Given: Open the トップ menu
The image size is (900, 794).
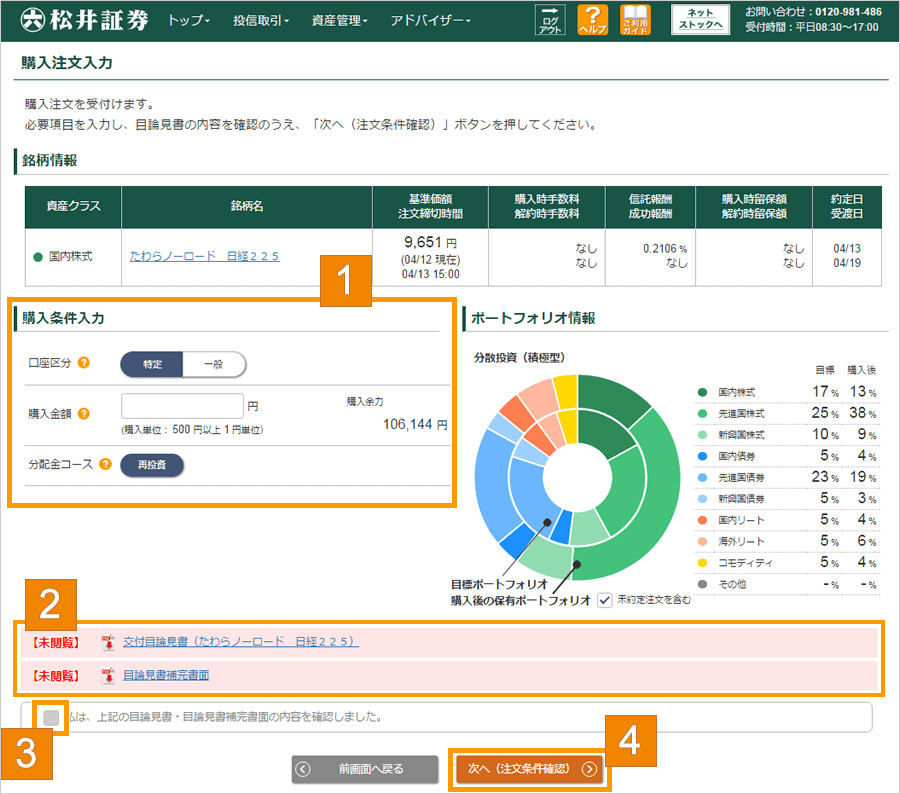Looking at the screenshot, I should coord(189,21).
